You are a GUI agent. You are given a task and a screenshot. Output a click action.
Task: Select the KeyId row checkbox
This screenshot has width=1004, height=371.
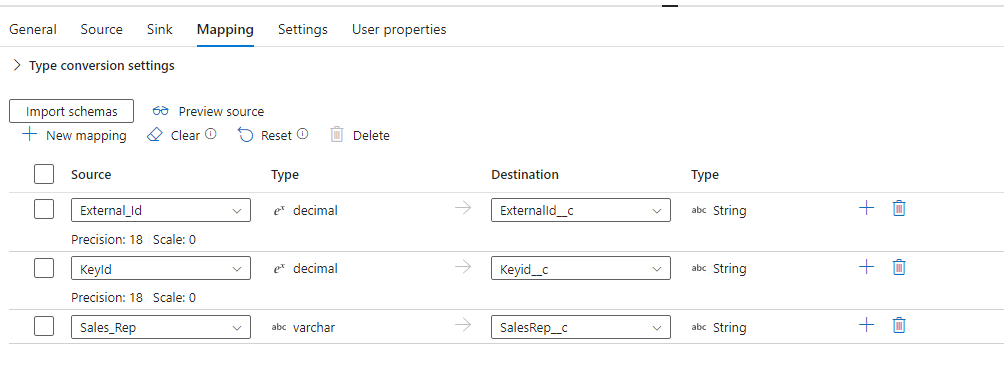[44, 268]
